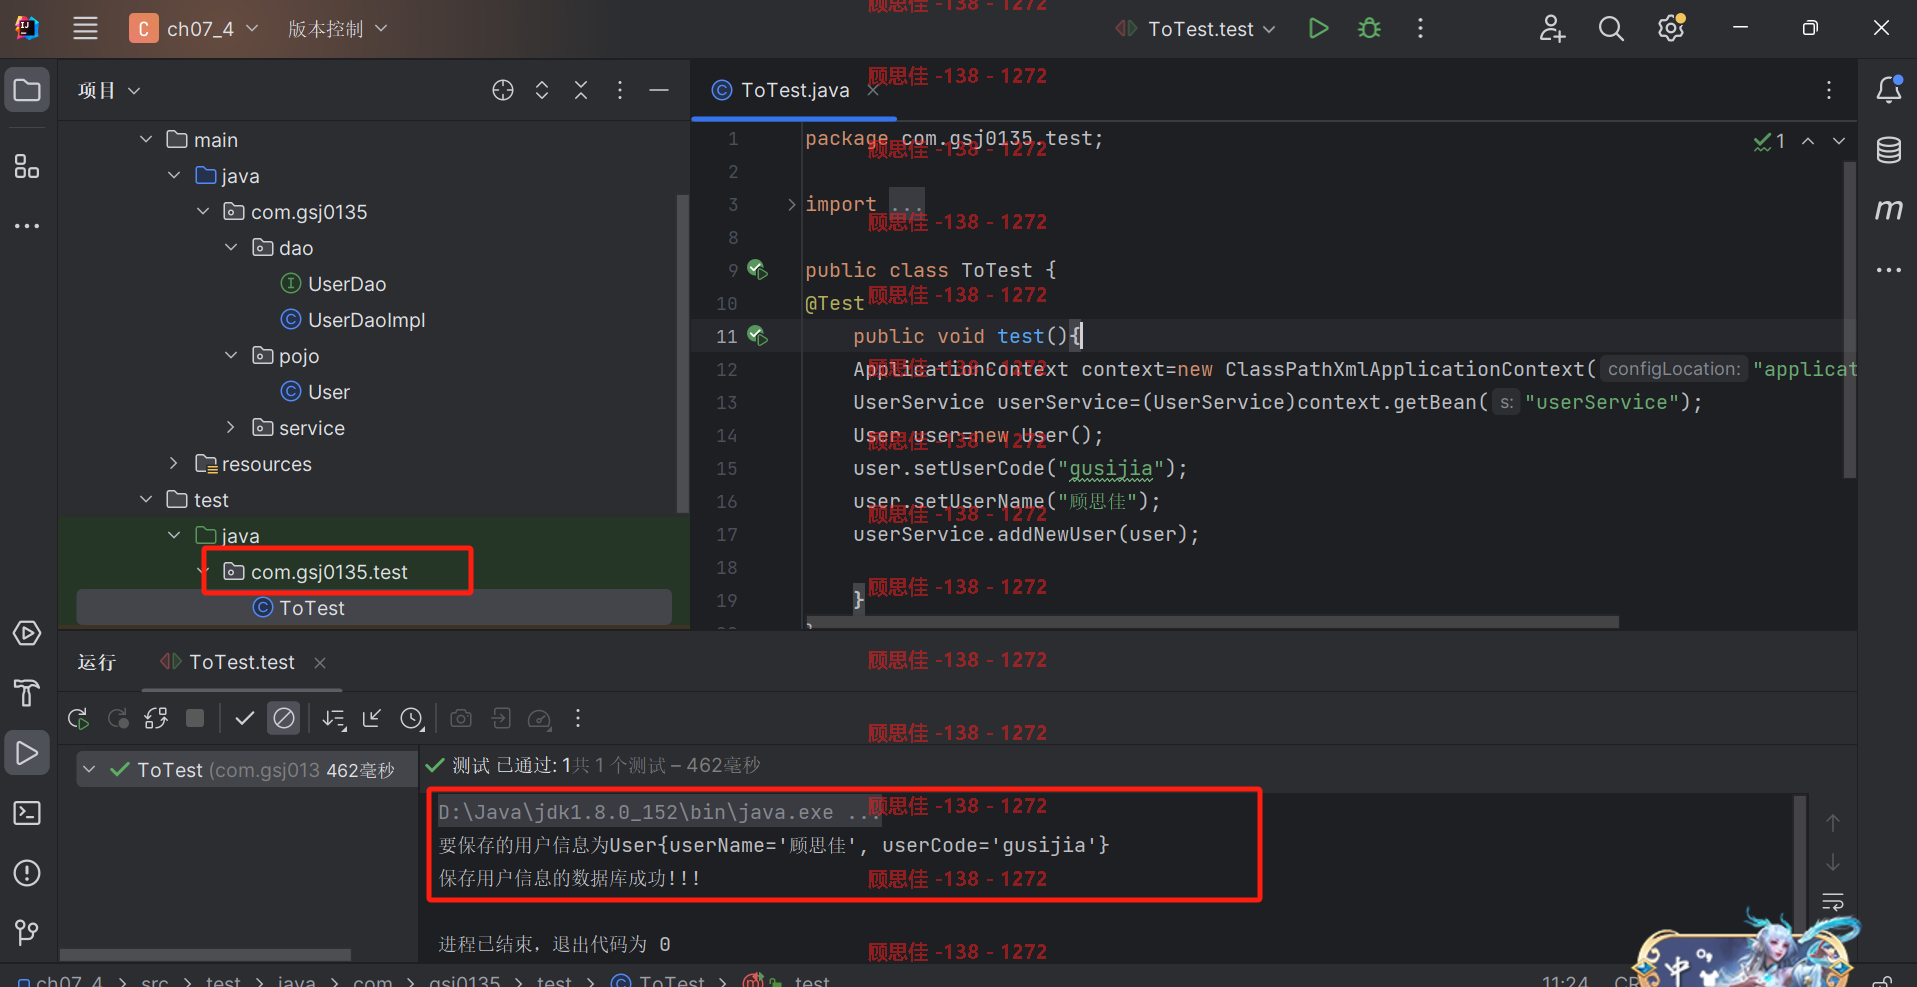The width and height of the screenshot is (1917, 987).
Task: Collapse the pojo package
Action: pyautogui.click(x=231, y=355)
